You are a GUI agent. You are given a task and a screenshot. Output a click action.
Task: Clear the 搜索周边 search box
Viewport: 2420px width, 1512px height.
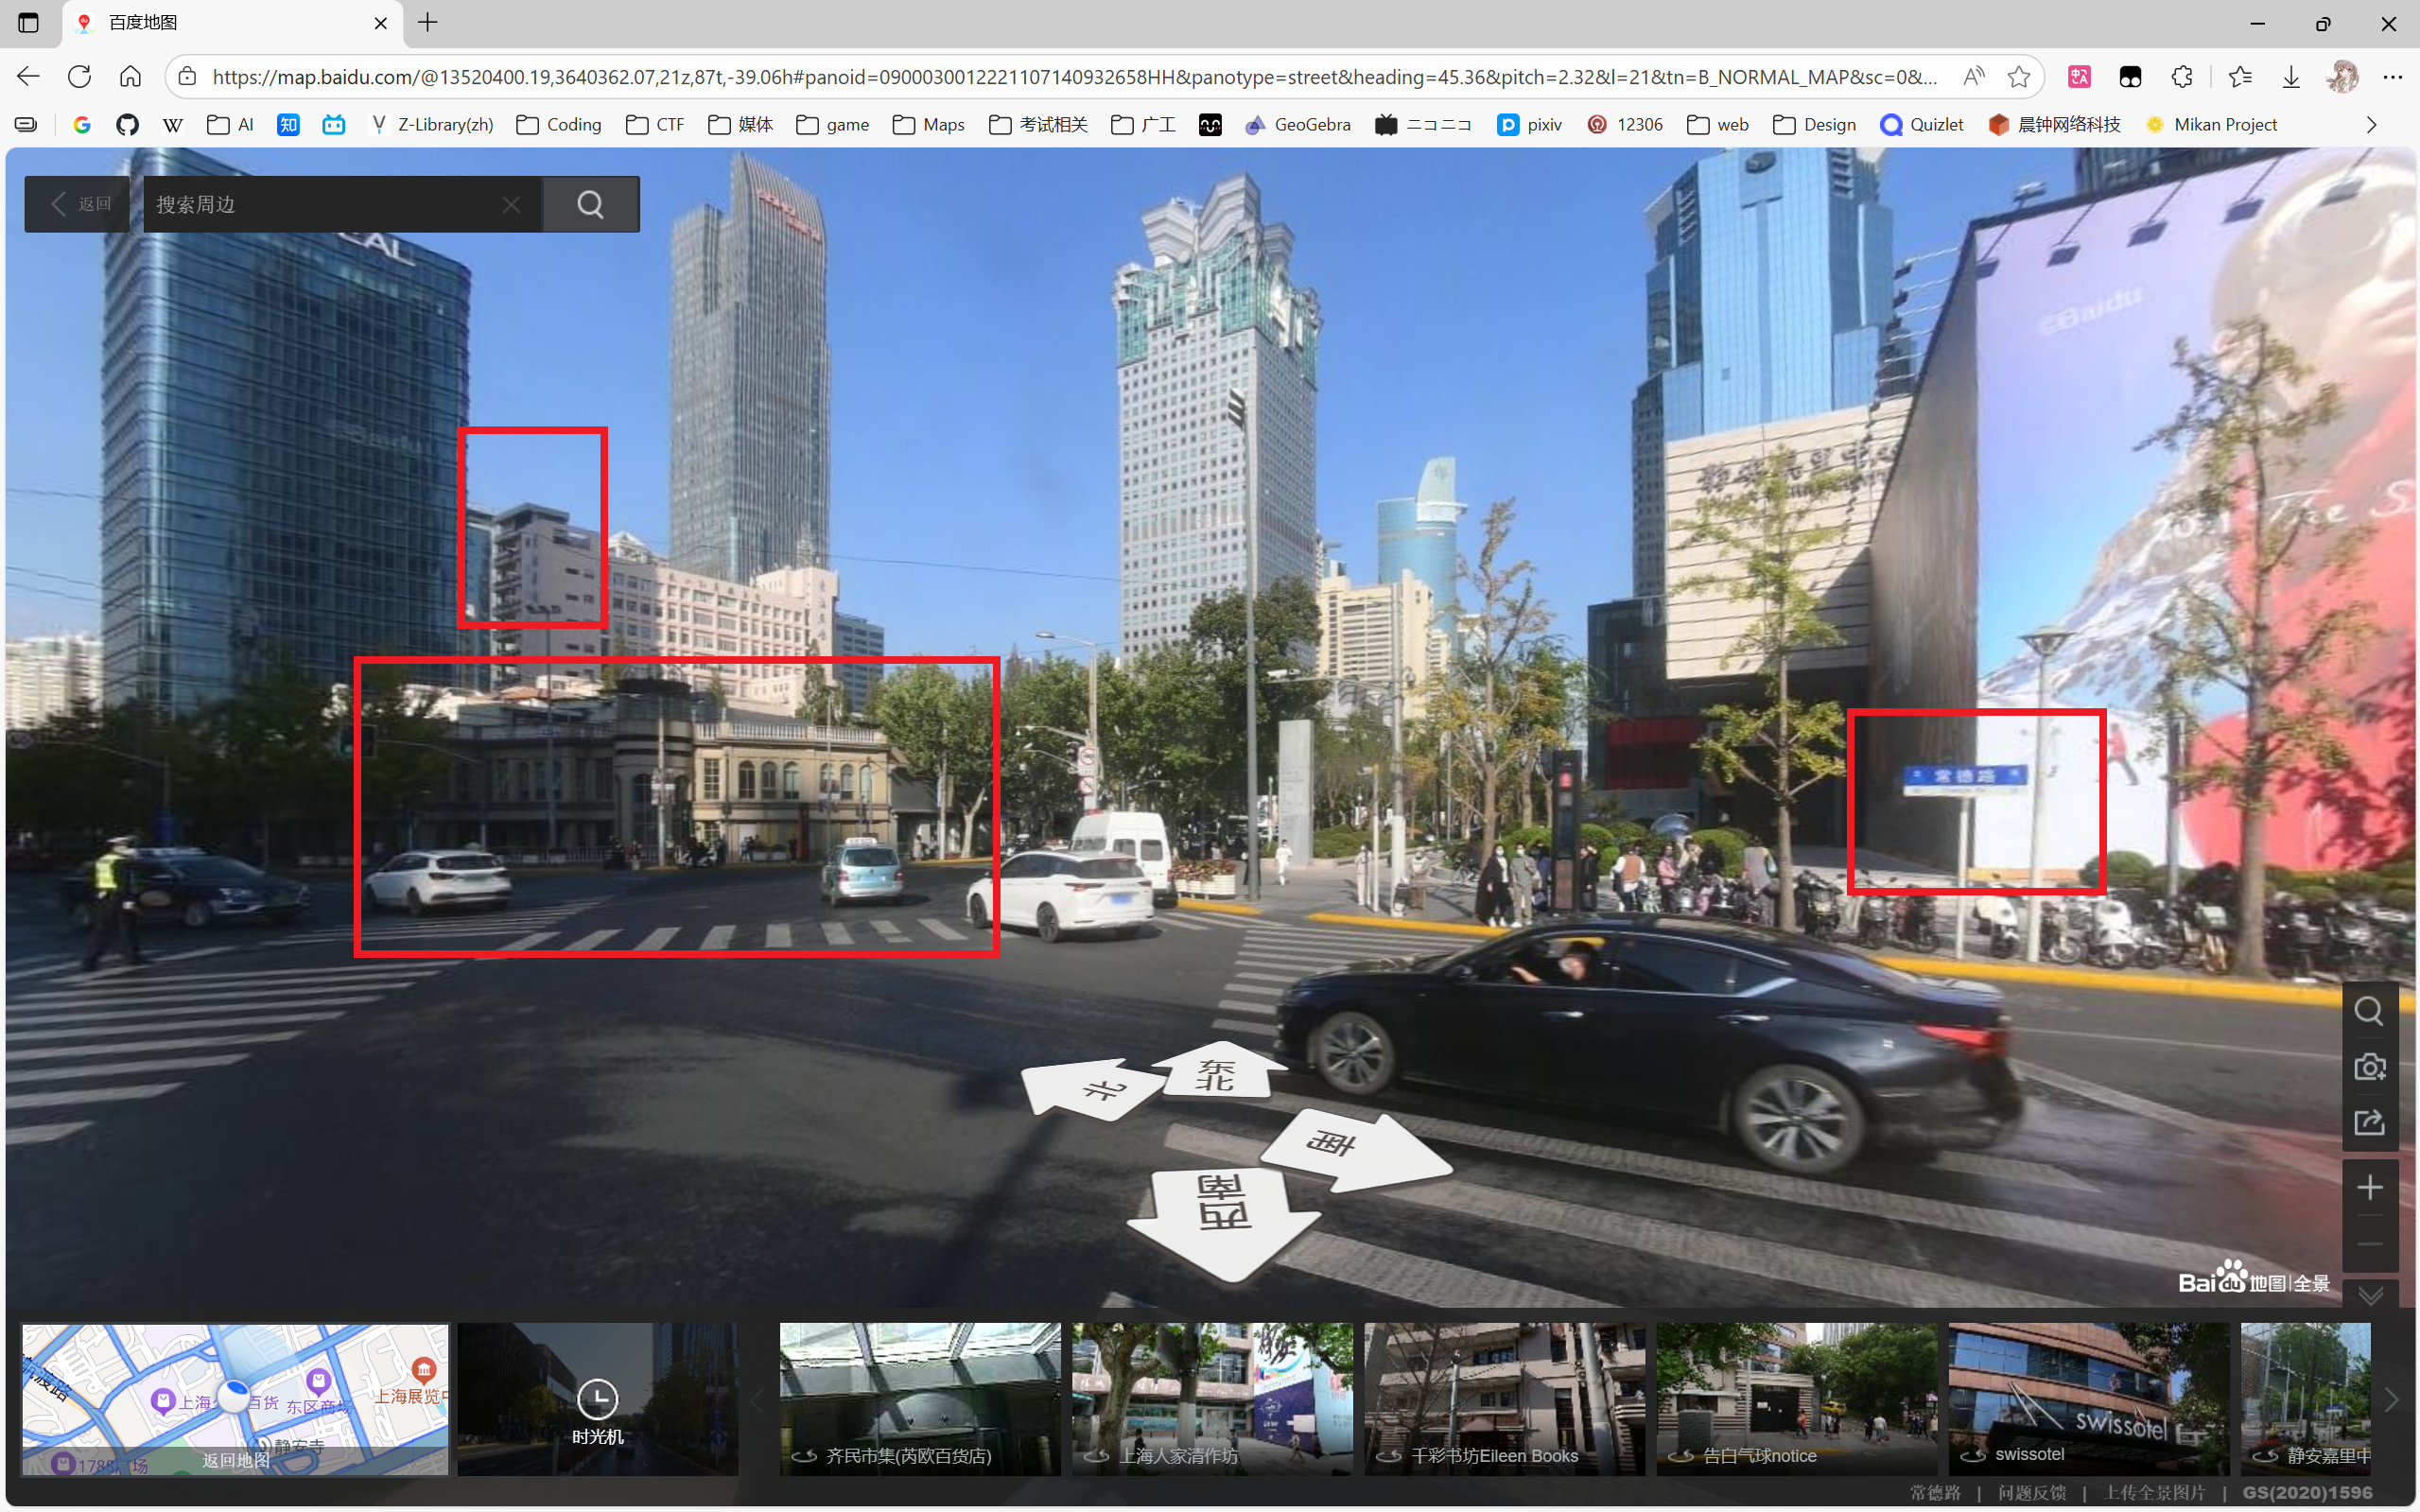511,205
